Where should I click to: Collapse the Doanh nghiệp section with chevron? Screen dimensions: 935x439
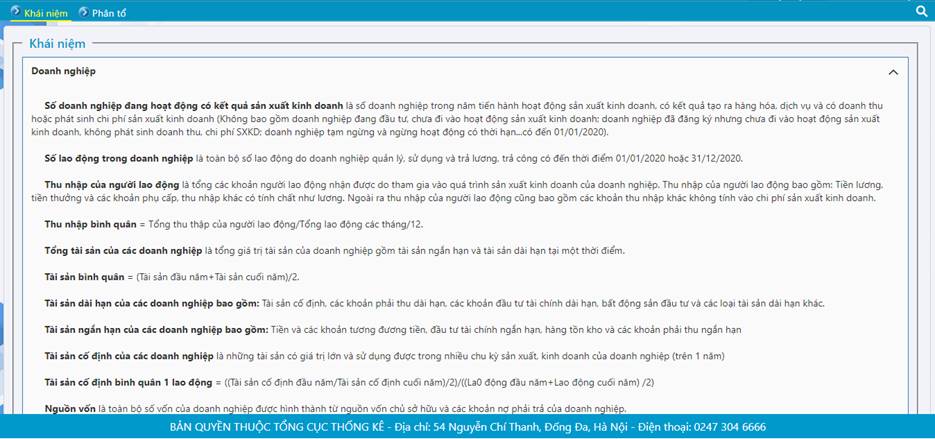tap(893, 72)
